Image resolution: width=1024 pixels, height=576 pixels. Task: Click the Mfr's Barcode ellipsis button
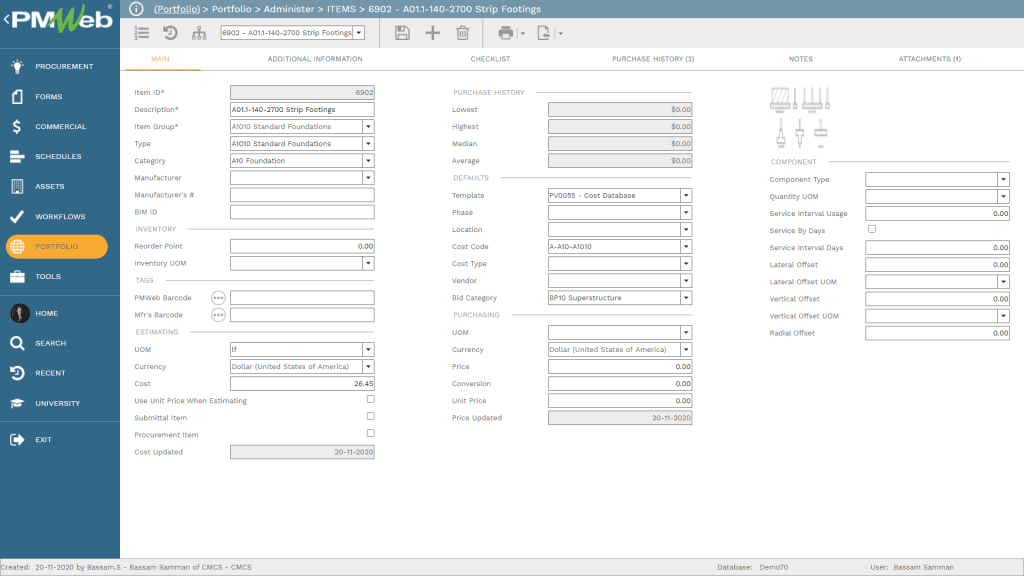click(218, 315)
